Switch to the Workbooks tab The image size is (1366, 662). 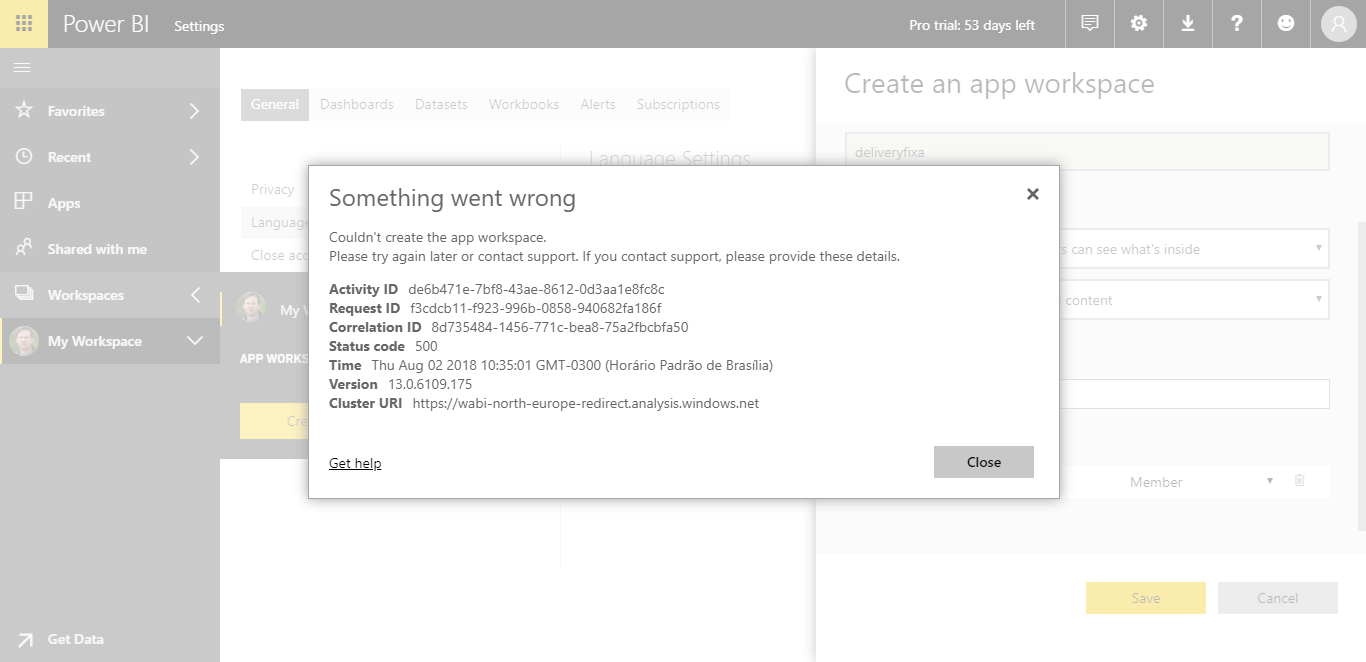[524, 104]
